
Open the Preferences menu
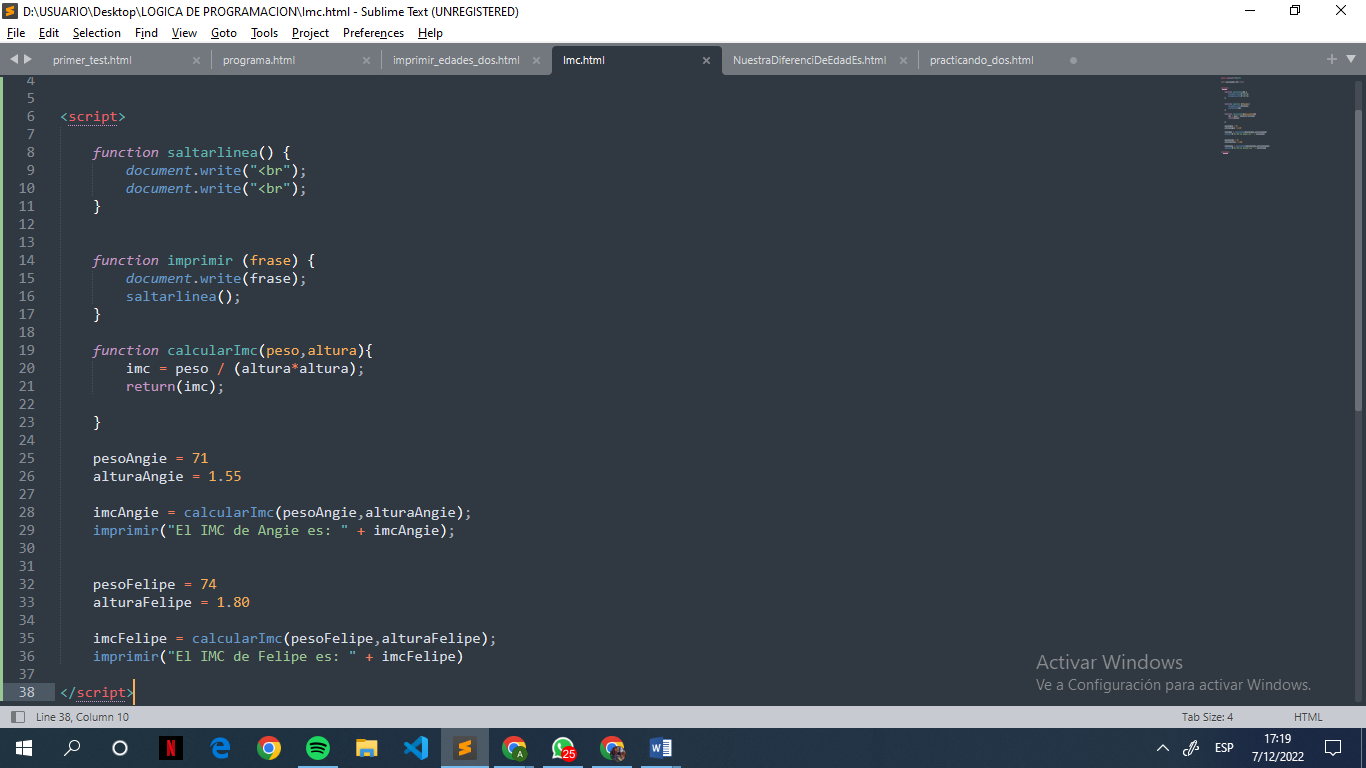coord(373,33)
